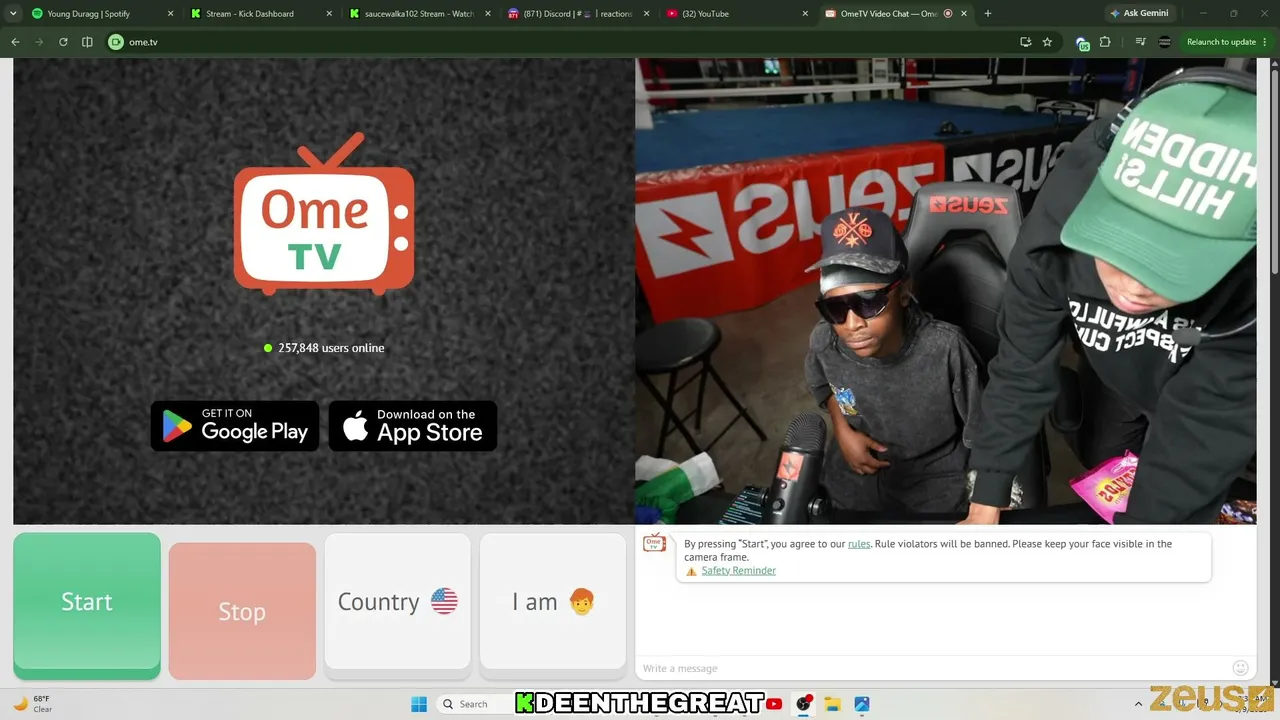
Task: Close the OmeTV Video Chat tab
Action: 964,14
